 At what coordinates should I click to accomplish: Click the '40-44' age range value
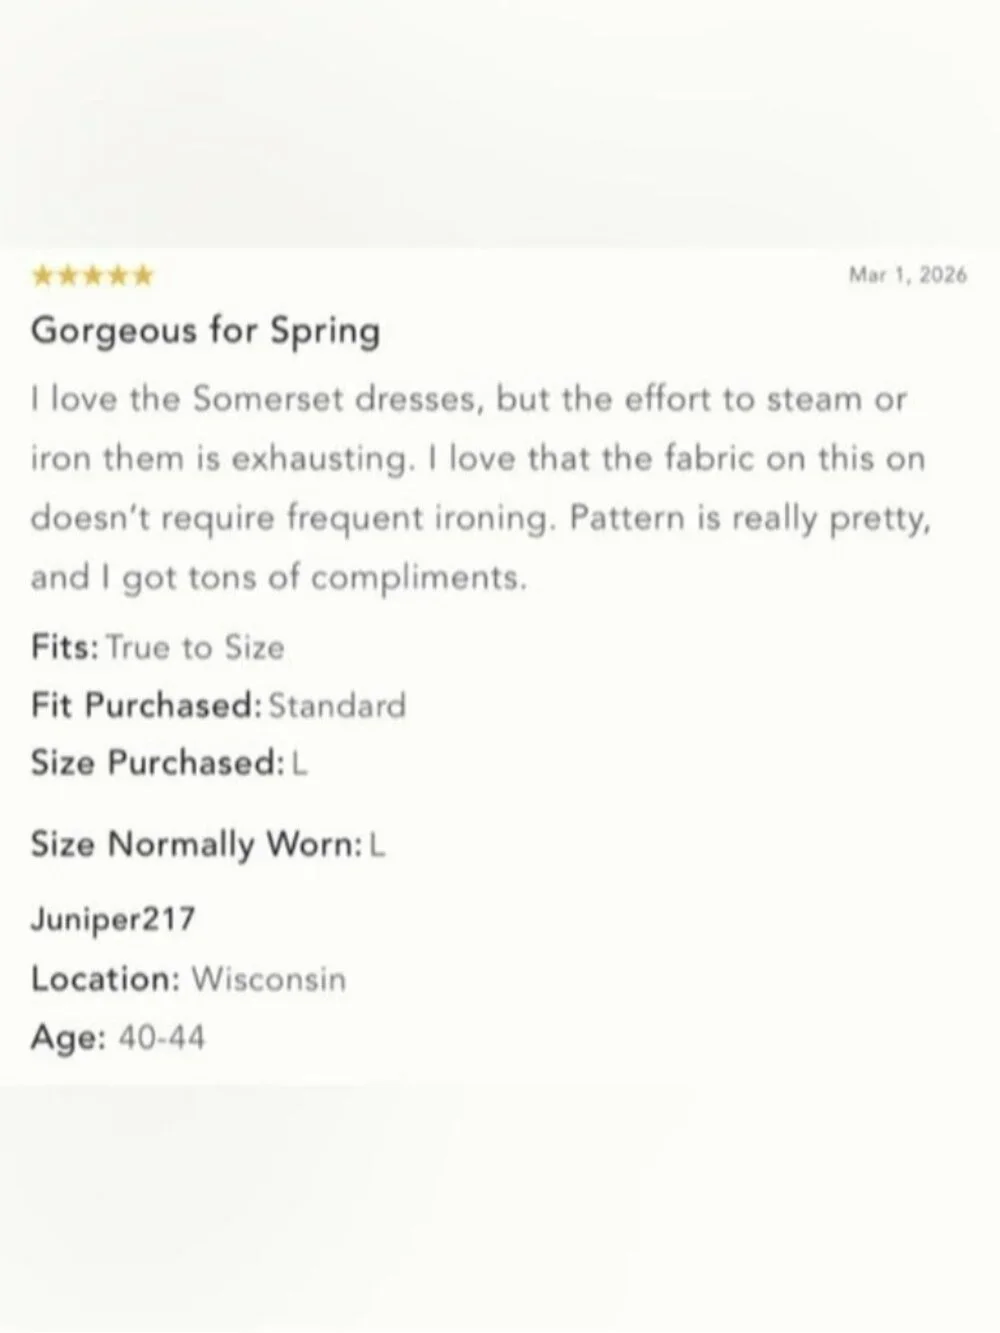[x=161, y=1037]
